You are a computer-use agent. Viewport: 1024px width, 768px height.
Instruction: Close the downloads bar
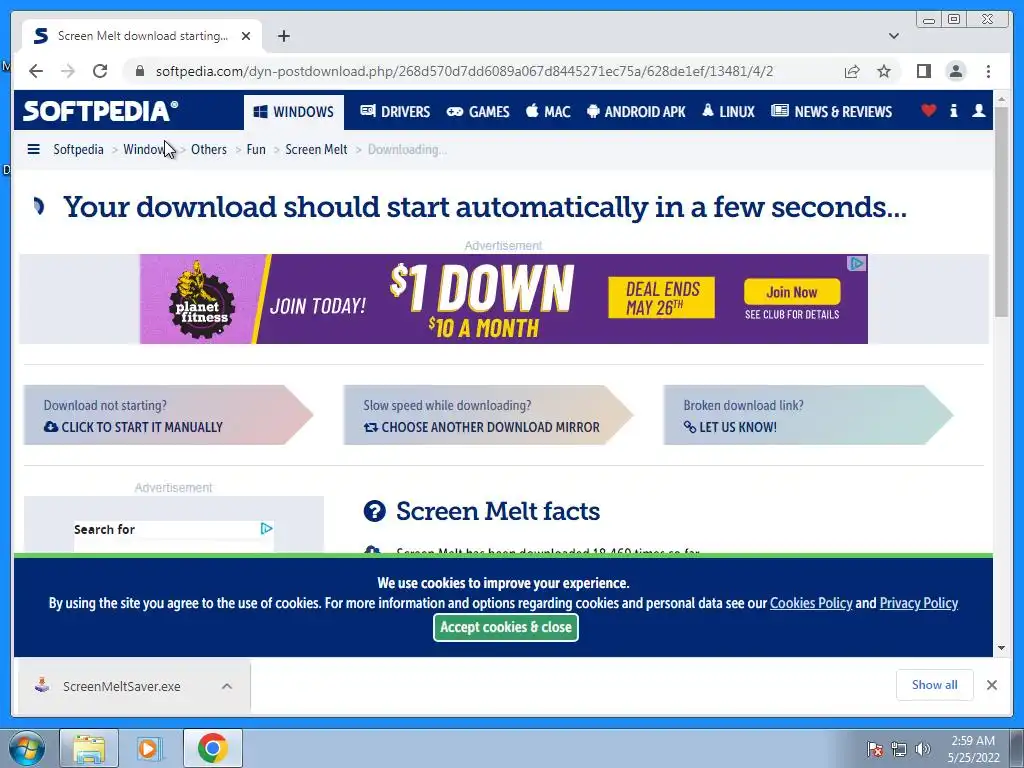point(991,685)
